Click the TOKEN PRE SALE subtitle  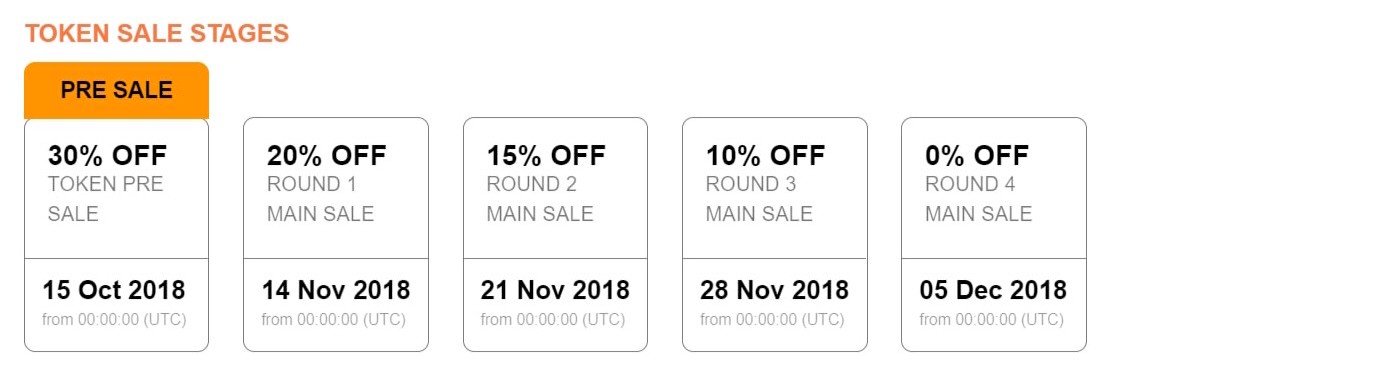(105, 199)
